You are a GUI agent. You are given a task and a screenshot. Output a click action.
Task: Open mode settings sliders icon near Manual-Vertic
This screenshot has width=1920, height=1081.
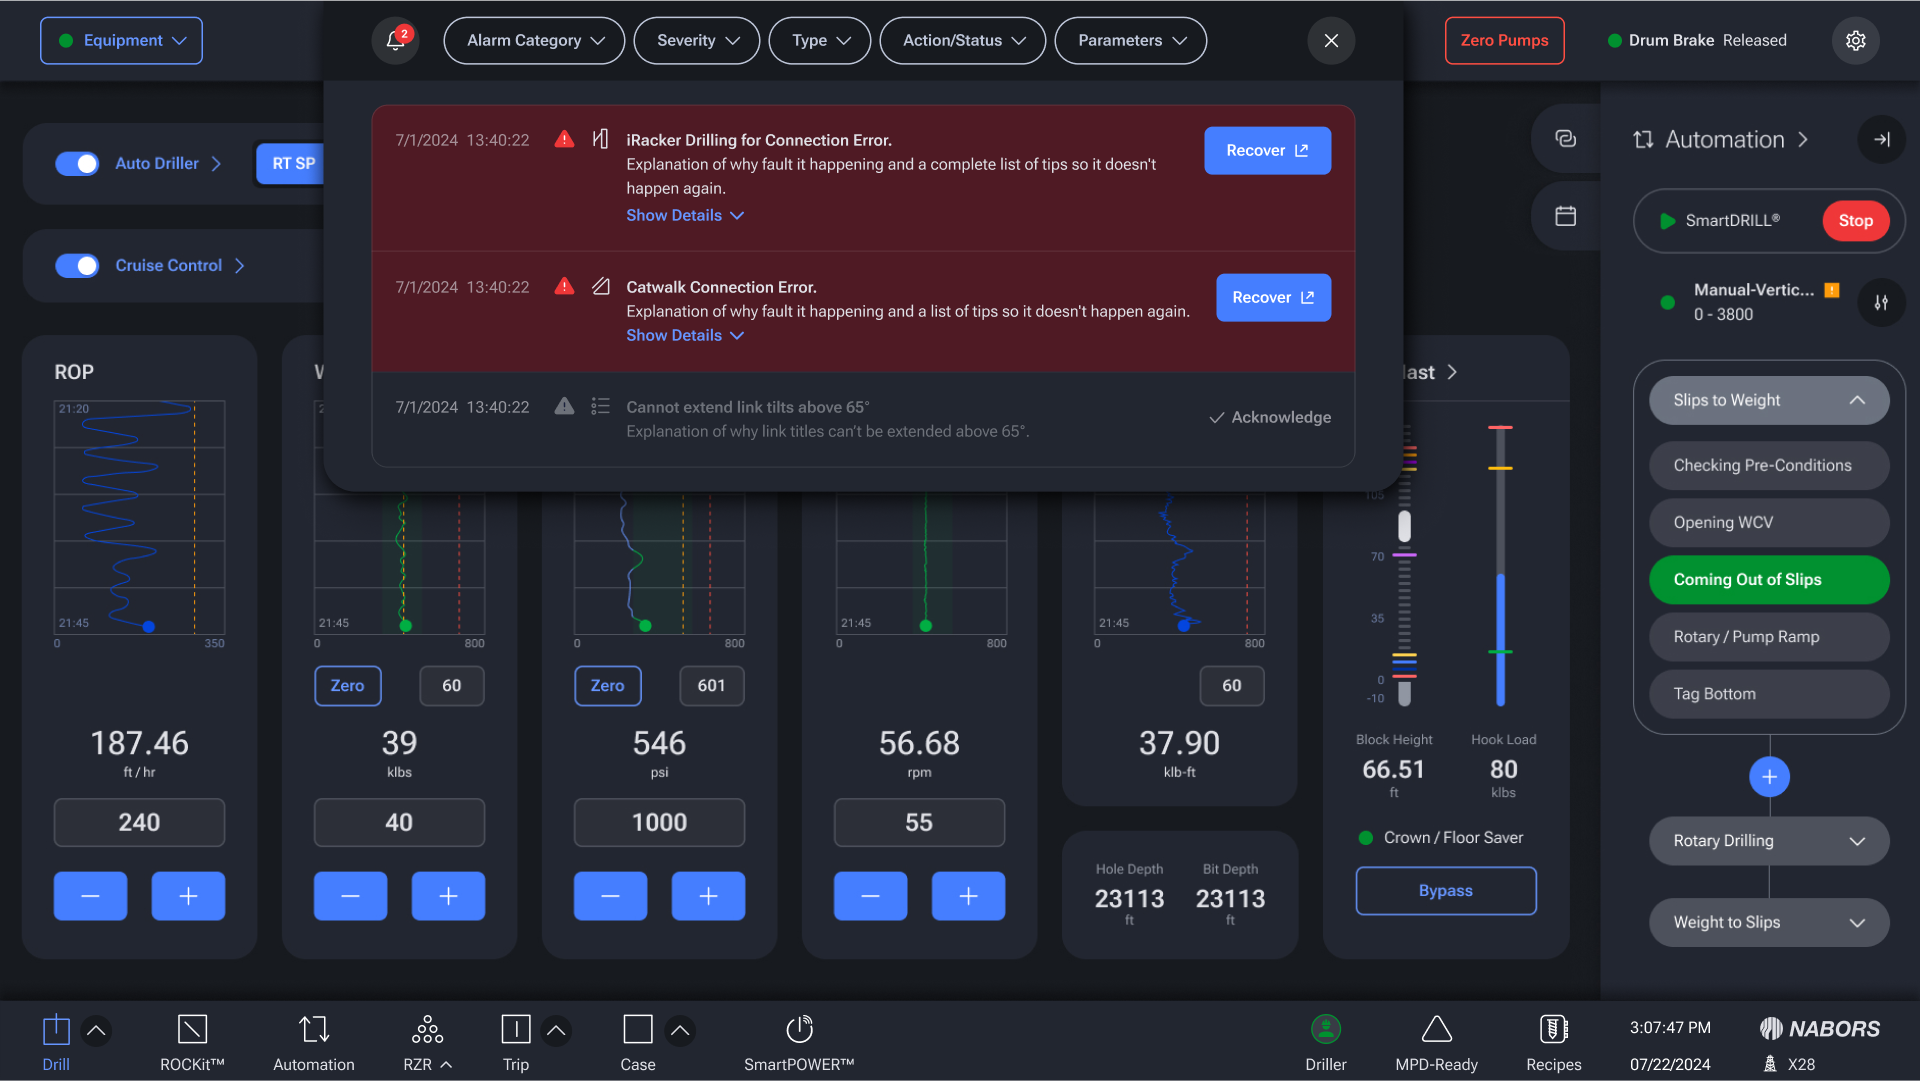pos(1881,302)
